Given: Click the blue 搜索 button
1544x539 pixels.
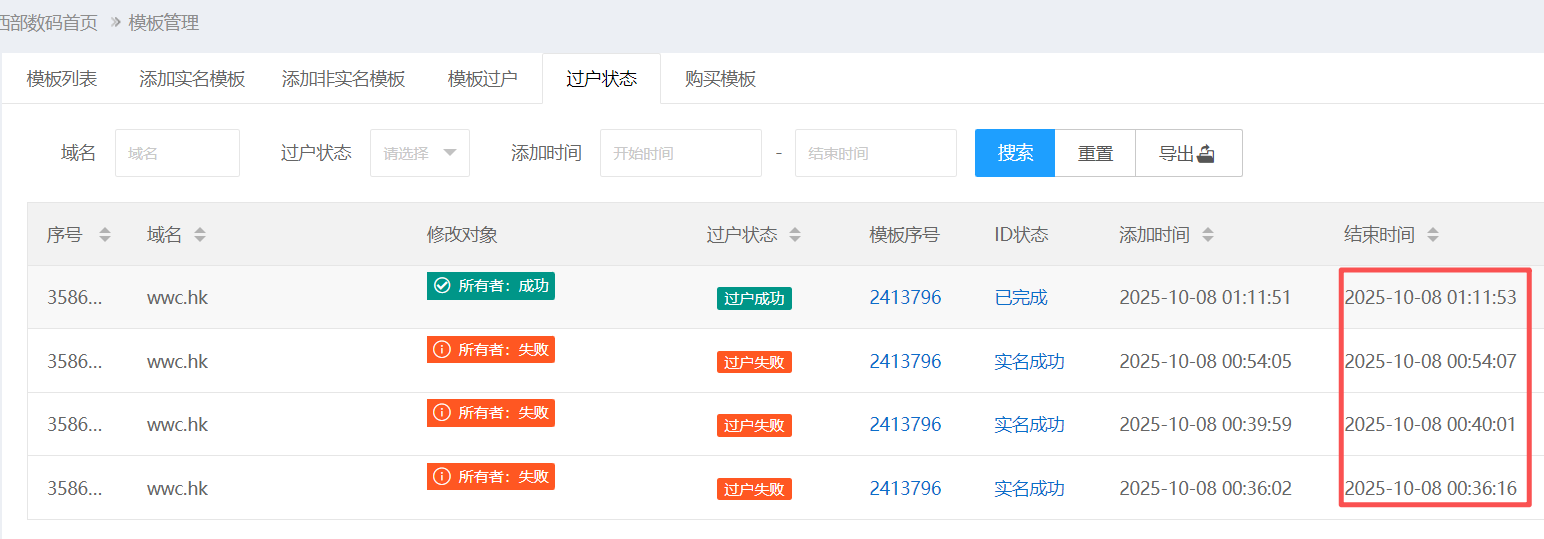Looking at the screenshot, I should (1015, 153).
